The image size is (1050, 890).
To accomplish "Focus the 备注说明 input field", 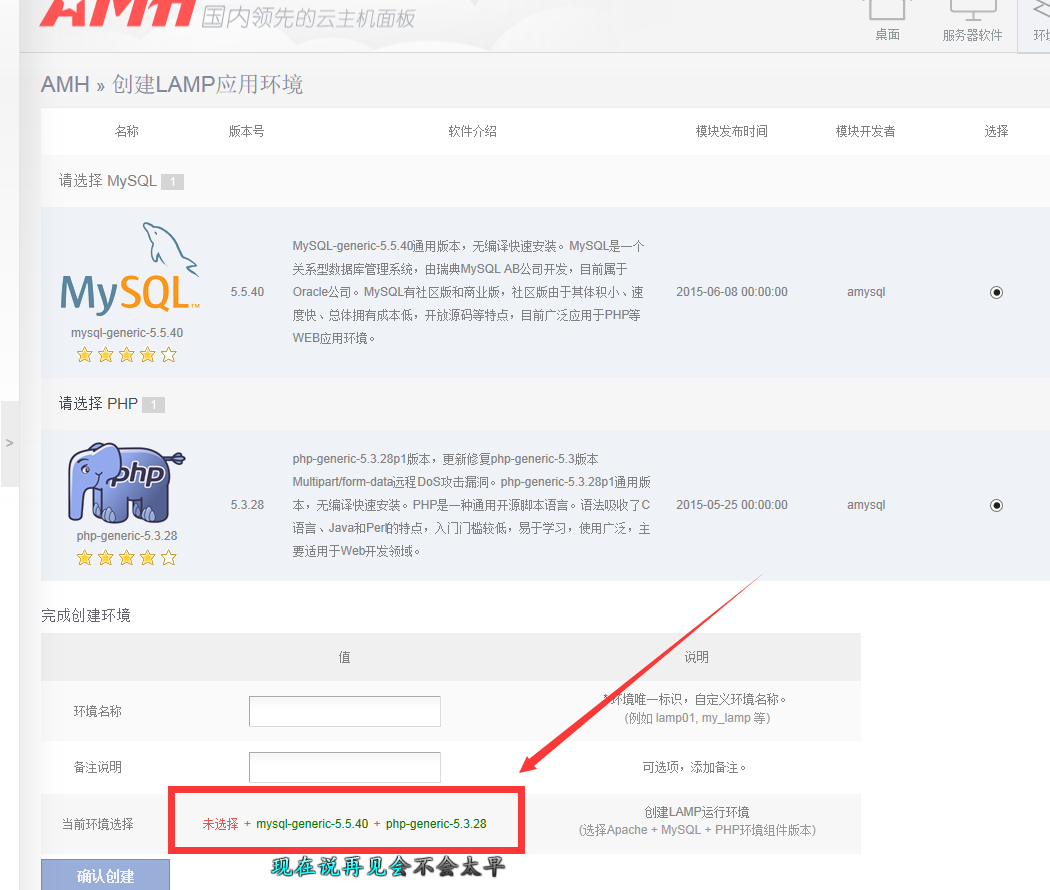I will click(344, 767).
